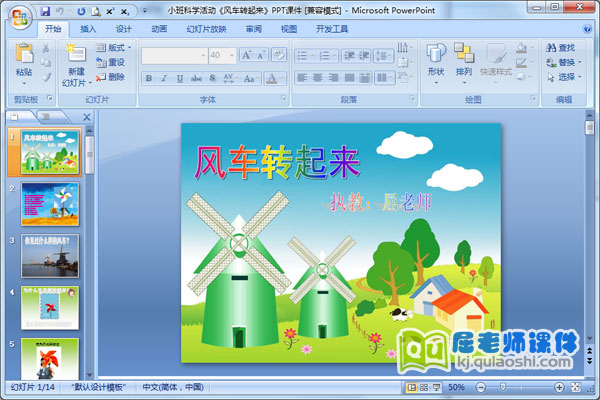Open the clipboard pane launcher
This screenshot has height=400, width=600.
point(50,98)
